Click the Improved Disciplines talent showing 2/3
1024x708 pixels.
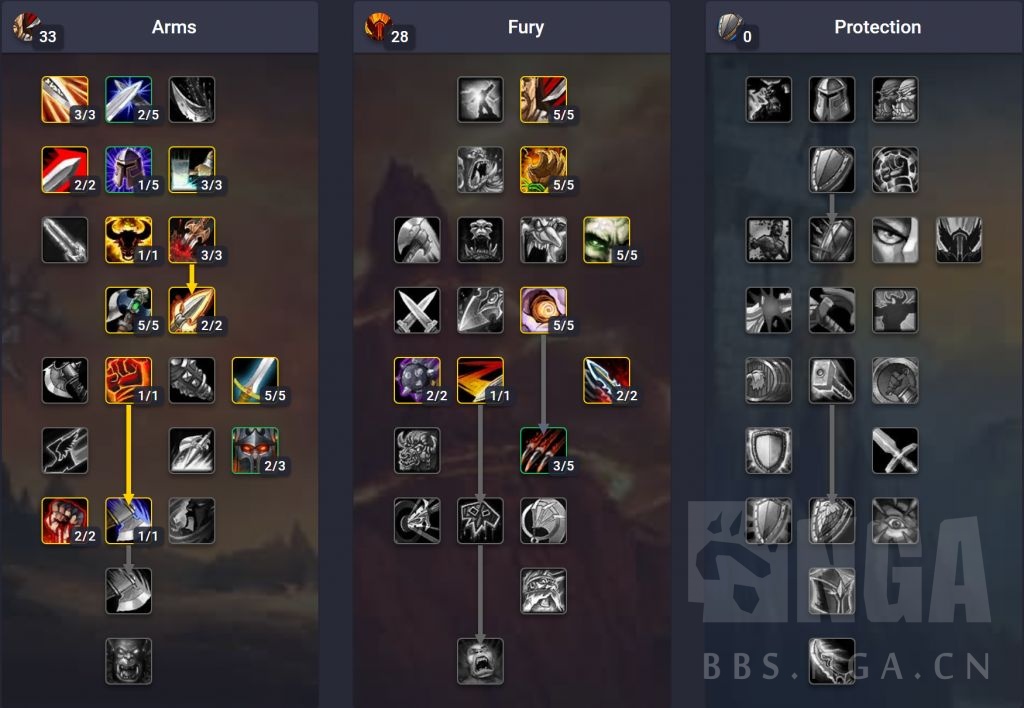255,450
